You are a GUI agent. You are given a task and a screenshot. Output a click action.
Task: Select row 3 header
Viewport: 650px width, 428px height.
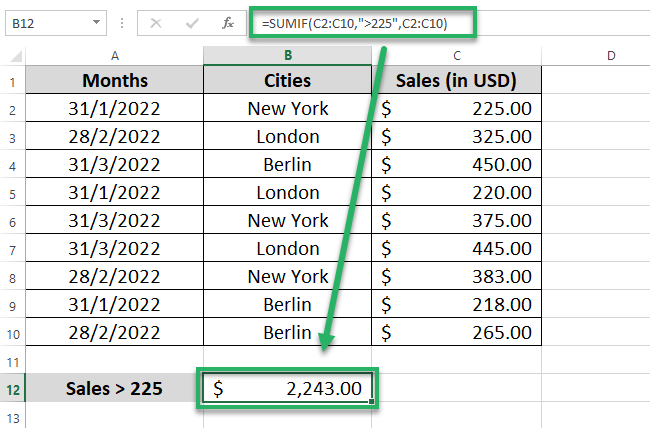[x=12, y=138]
